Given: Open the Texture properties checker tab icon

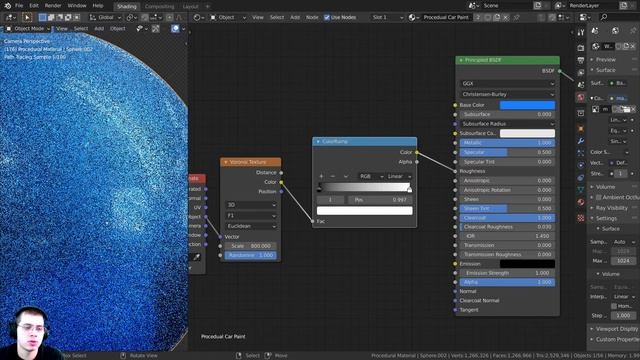Looking at the screenshot, I should point(581,218).
